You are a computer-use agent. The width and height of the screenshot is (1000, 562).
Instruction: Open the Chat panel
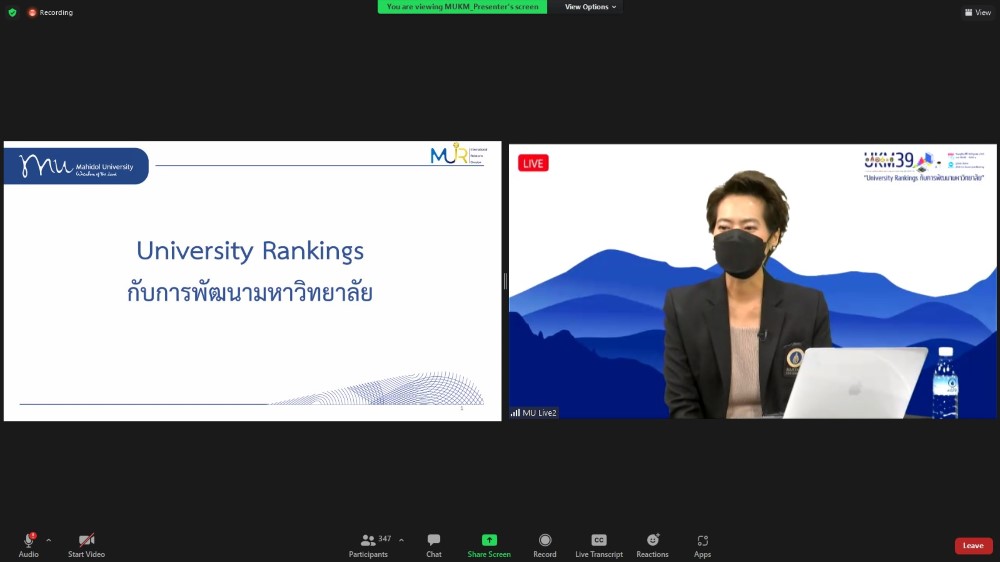point(433,544)
